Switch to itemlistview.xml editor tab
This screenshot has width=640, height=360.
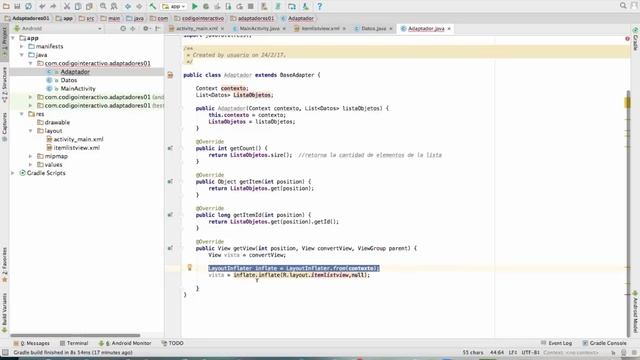(320, 29)
